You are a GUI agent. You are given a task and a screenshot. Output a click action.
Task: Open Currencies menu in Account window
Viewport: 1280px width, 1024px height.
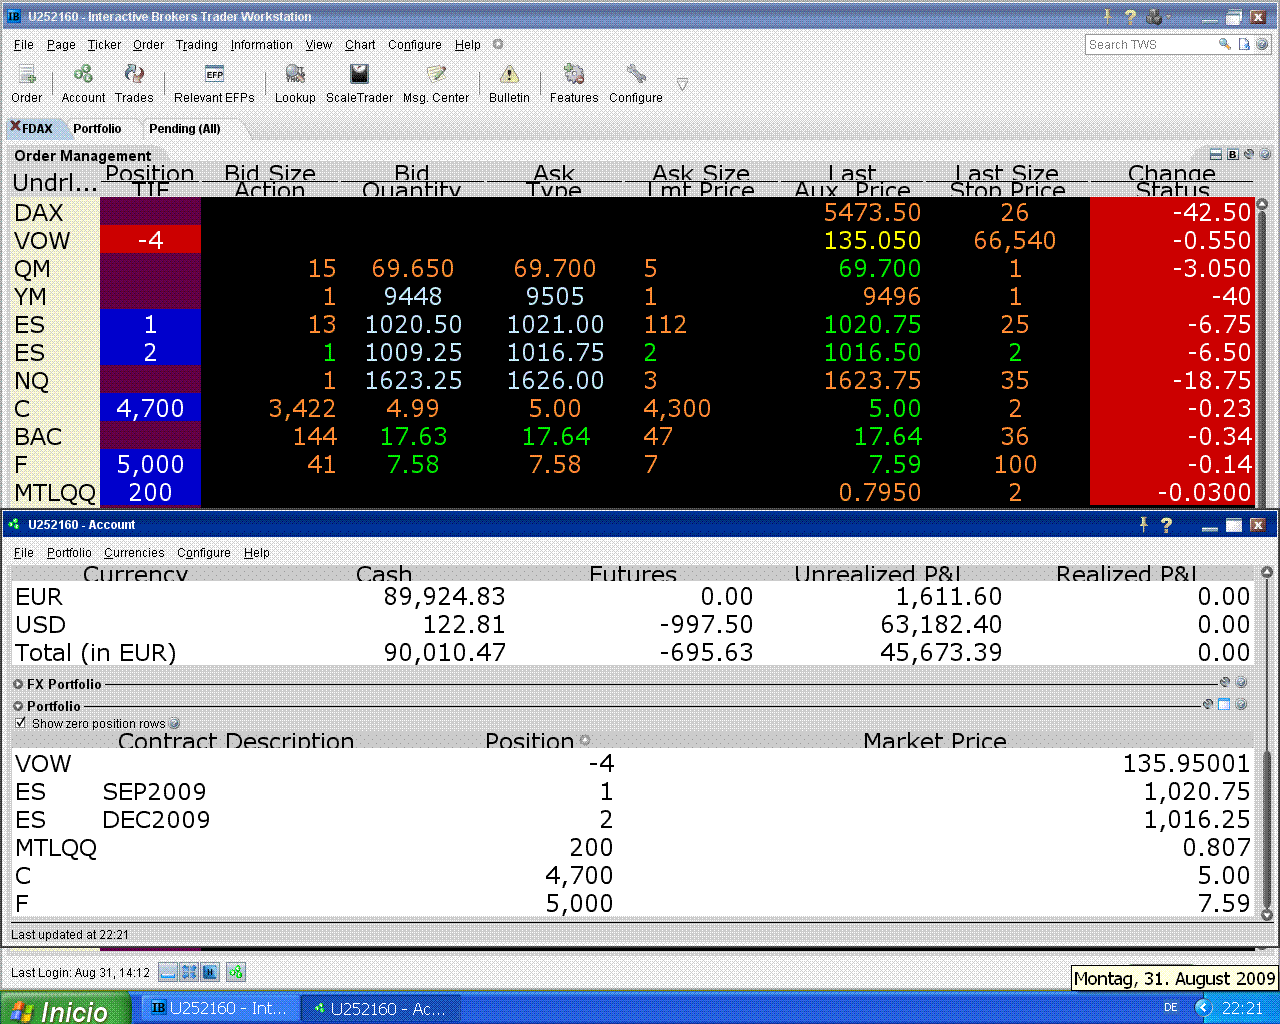tap(134, 553)
